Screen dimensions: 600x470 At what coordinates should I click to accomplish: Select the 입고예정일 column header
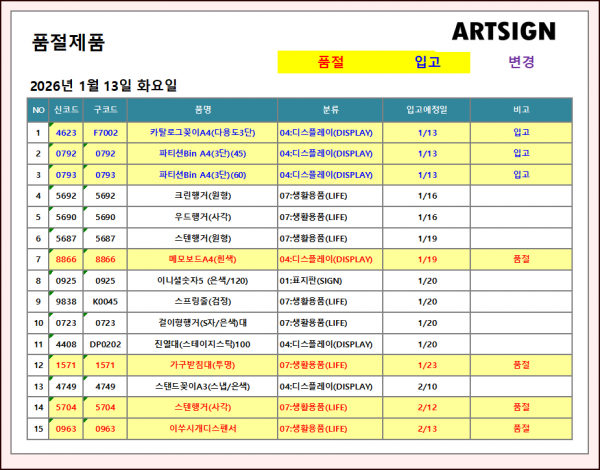pyautogui.click(x=427, y=110)
